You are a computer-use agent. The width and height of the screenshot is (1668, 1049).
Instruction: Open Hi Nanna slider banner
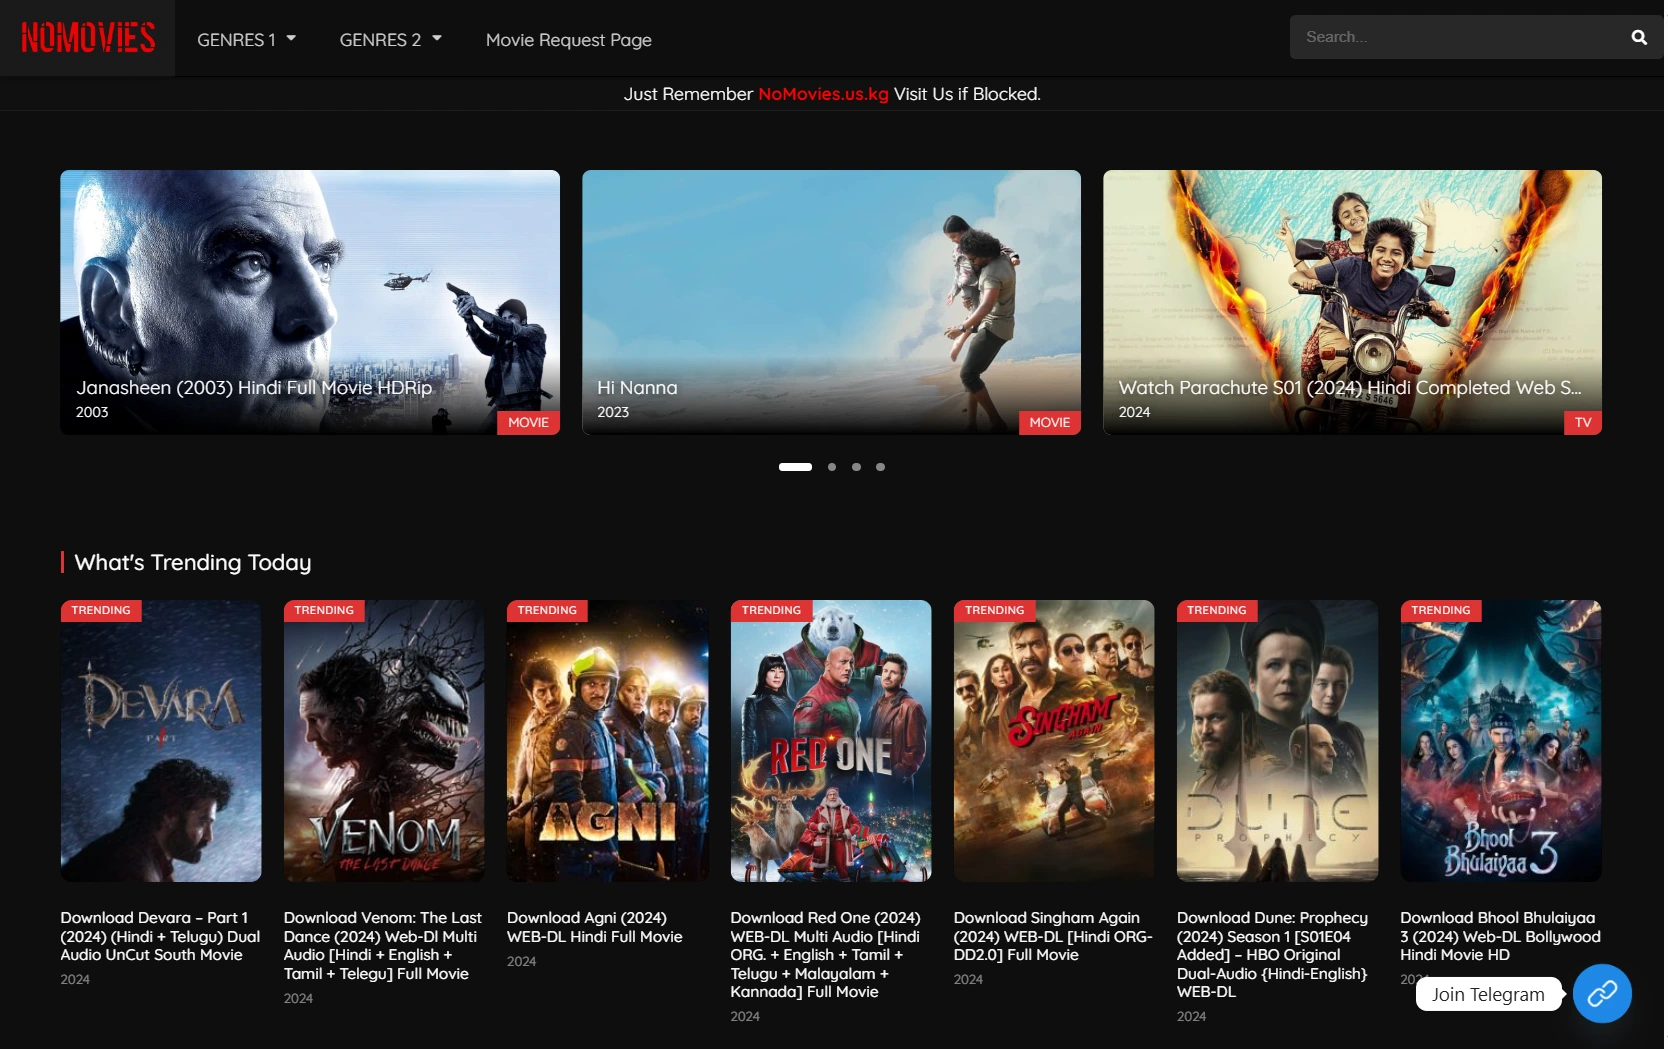831,302
